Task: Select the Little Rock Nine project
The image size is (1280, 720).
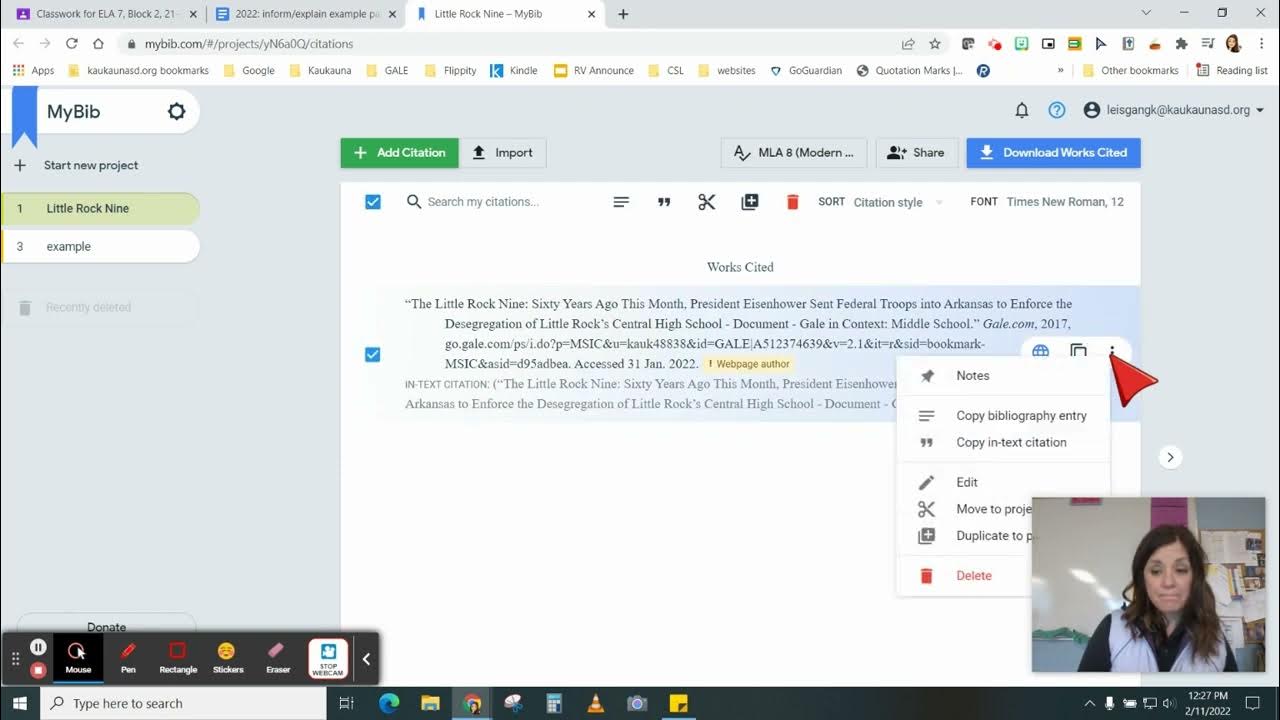Action: (x=101, y=208)
